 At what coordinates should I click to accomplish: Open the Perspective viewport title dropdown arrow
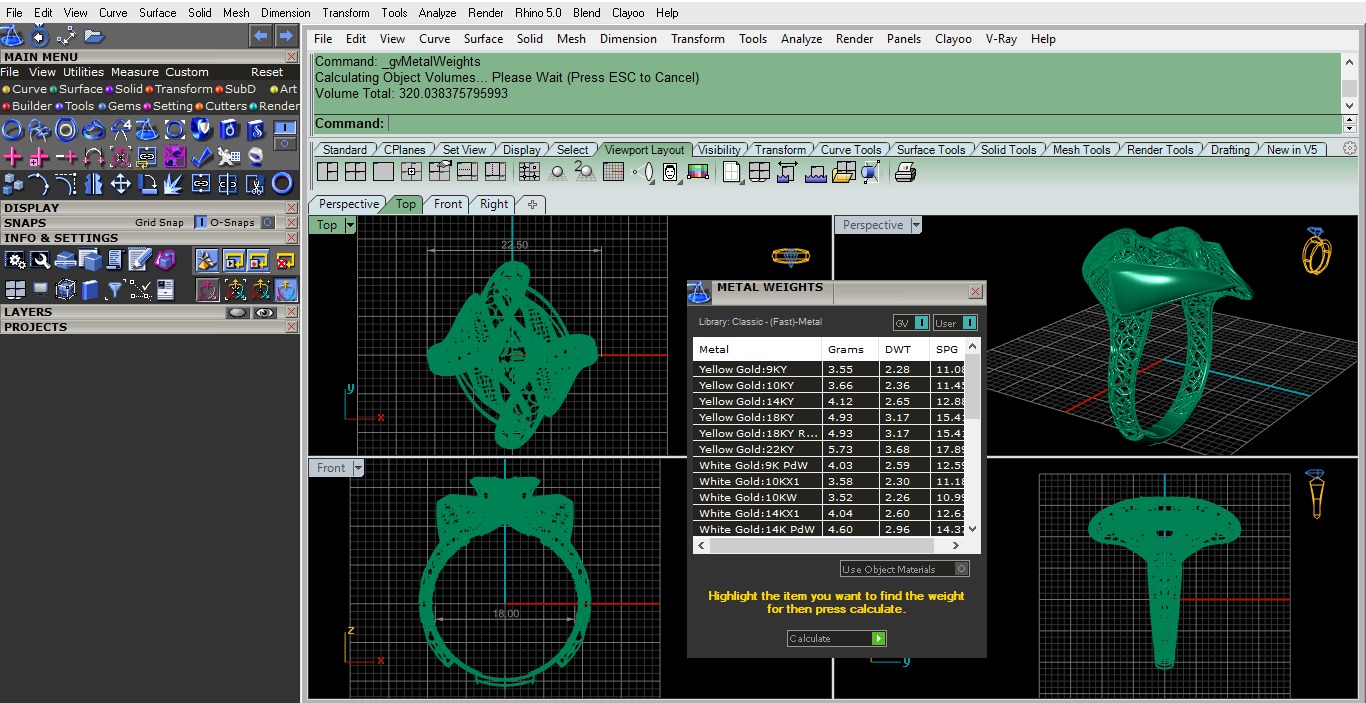(915, 225)
